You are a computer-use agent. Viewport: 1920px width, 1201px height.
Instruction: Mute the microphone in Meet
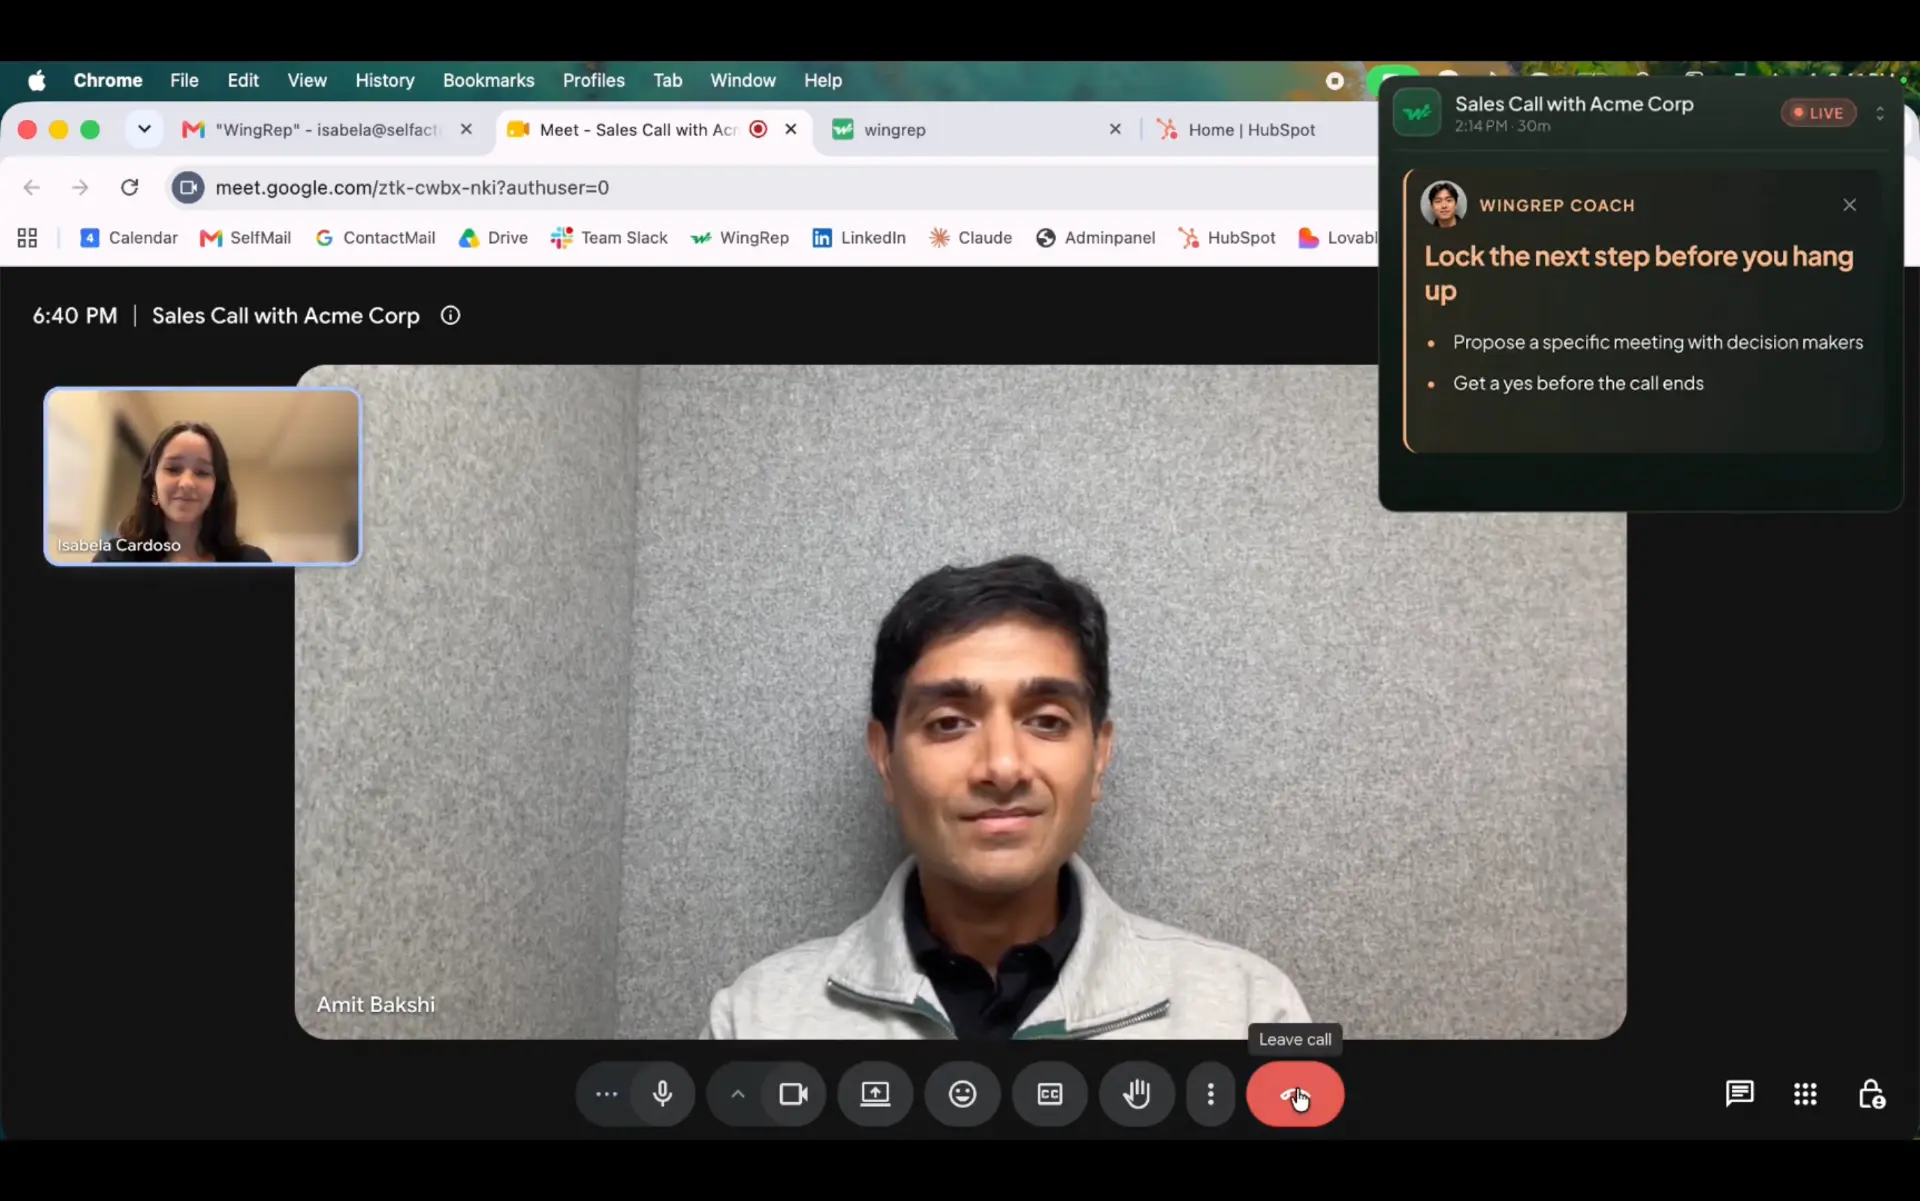[x=662, y=1094]
